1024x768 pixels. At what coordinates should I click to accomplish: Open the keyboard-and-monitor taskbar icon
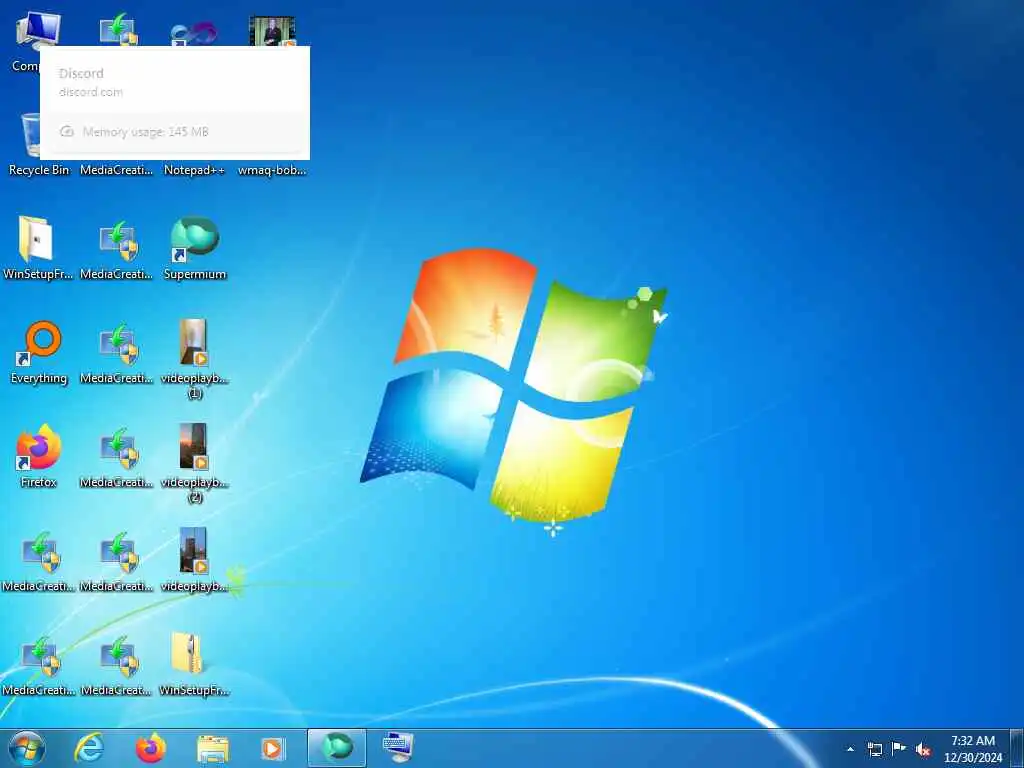[398, 748]
